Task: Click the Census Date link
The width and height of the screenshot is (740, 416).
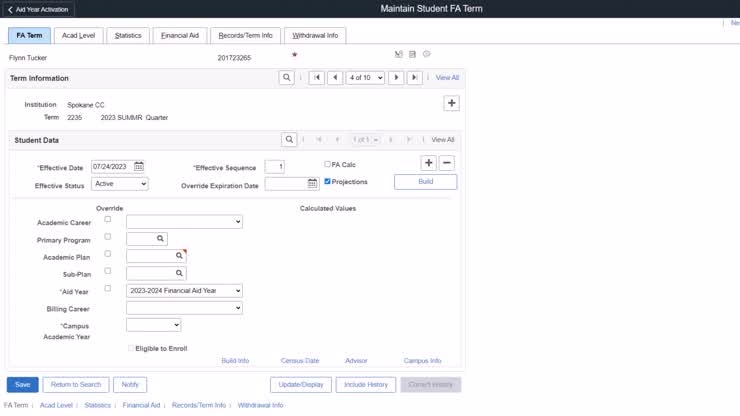Action: tap(299, 360)
